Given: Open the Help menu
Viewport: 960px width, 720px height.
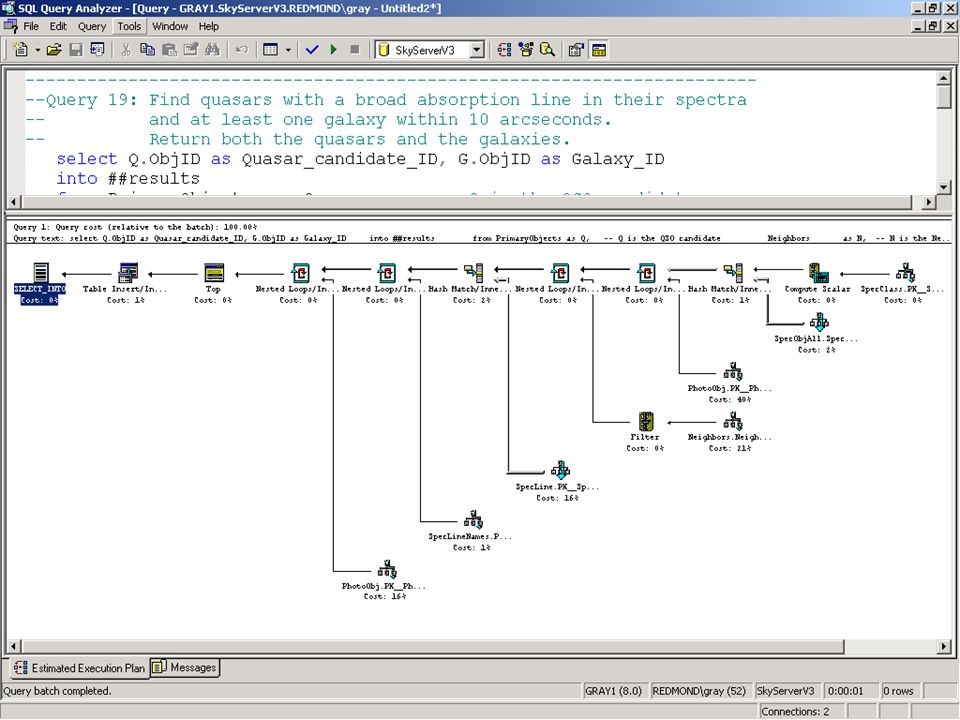Looking at the screenshot, I should point(208,26).
